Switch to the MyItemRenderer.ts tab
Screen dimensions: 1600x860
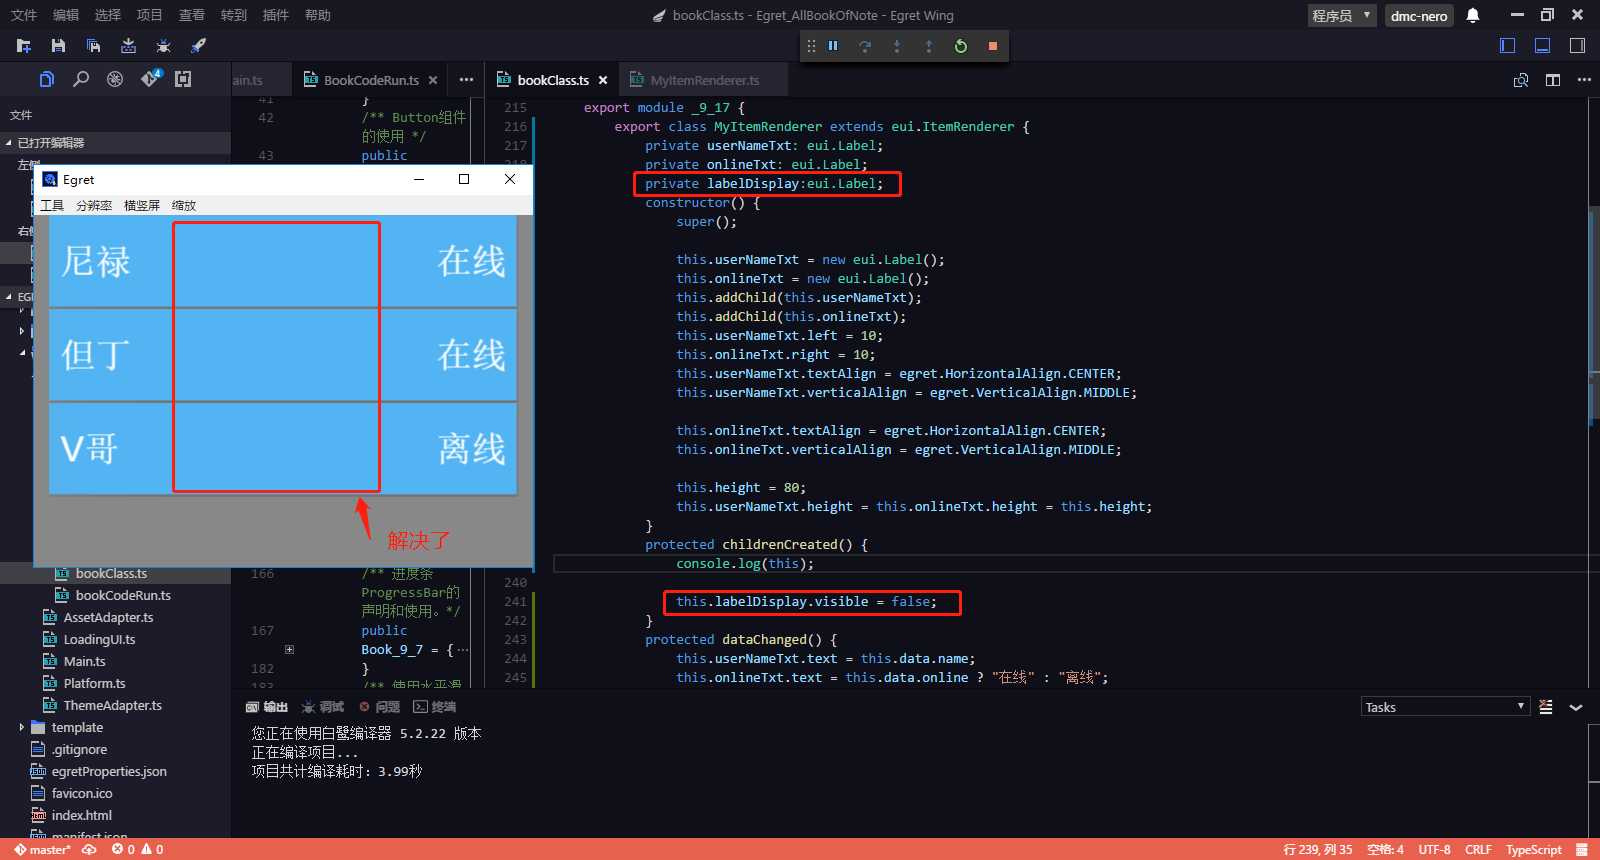pyautogui.click(x=705, y=80)
